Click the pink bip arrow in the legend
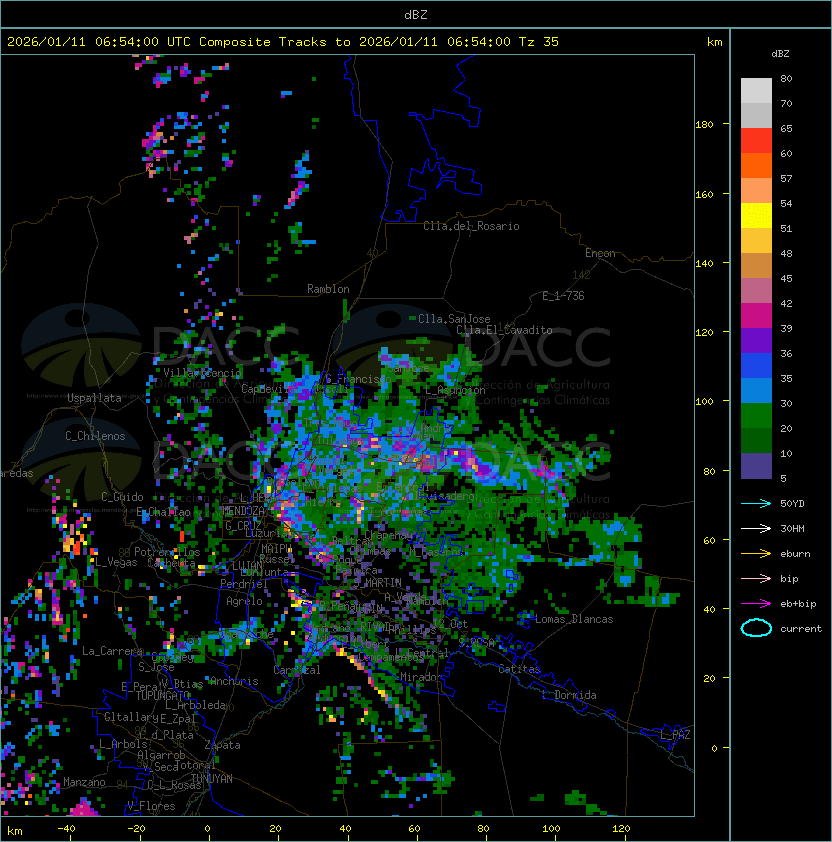 coord(756,578)
